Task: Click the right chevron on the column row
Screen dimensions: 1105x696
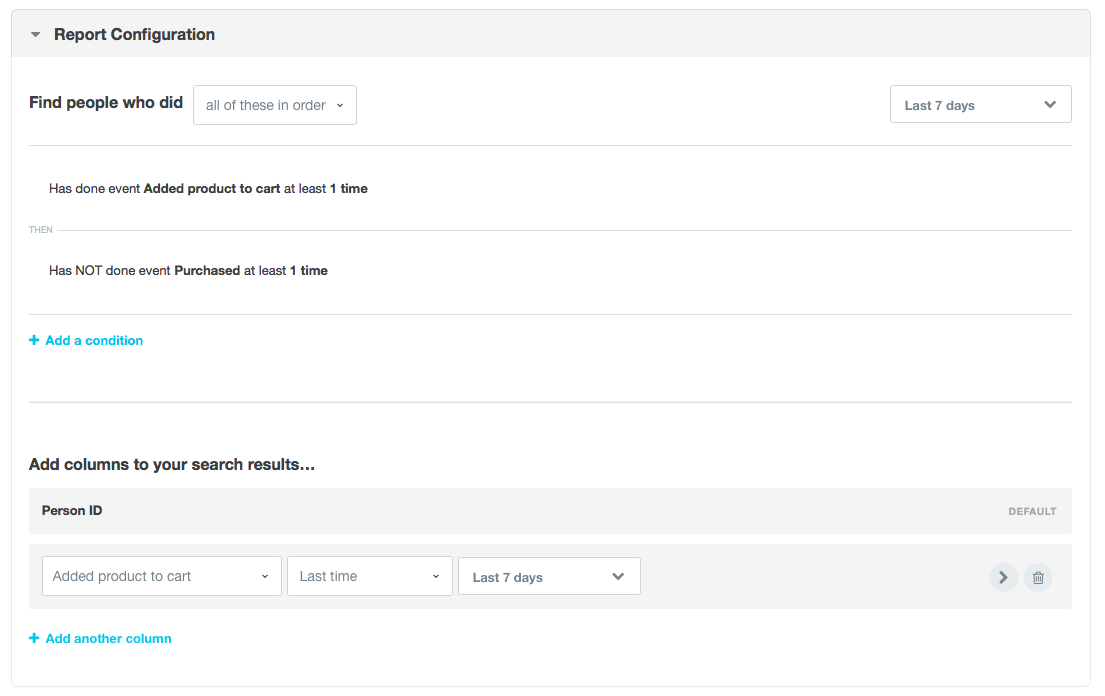Action: pyautogui.click(x=1003, y=577)
